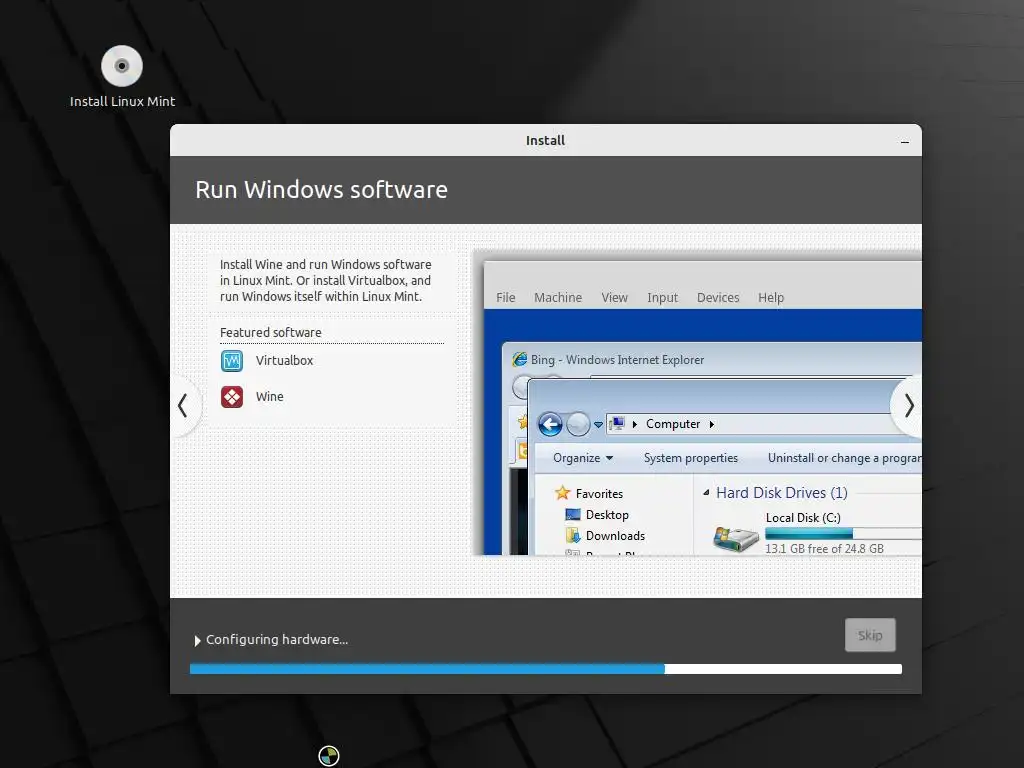Click the Virtualbox application icon
The image size is (1024, 768).
[x=232, y=360]
